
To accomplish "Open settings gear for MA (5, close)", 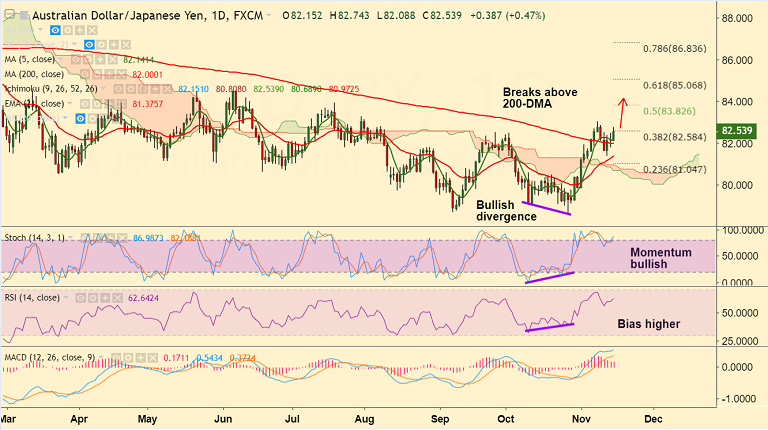I will [88, 59].
